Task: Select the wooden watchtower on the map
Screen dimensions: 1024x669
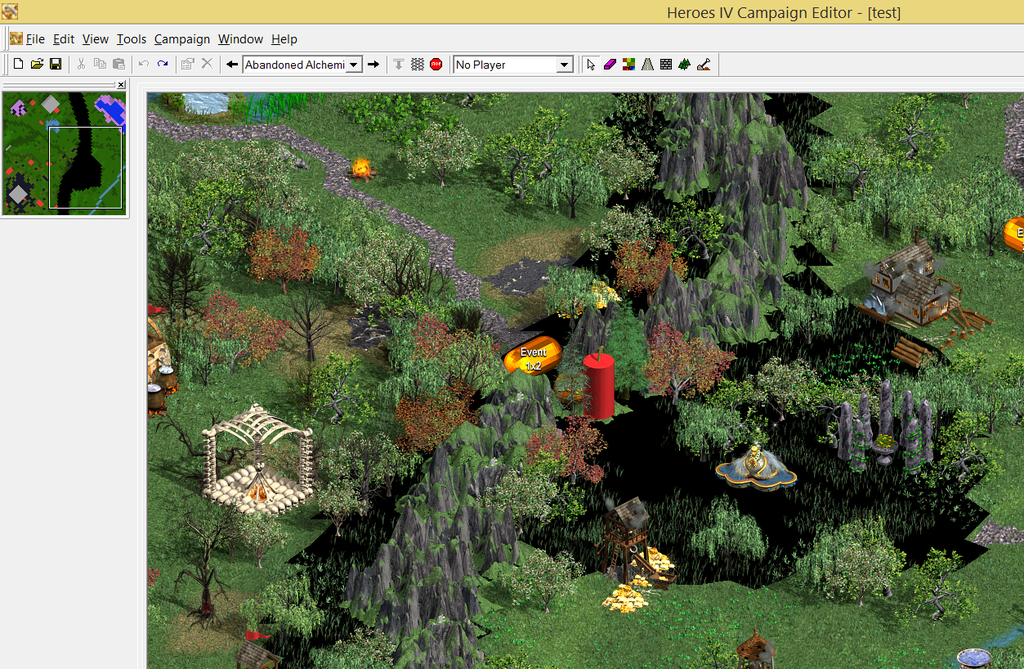Action: pyautogui.click(x=628, y=538)
